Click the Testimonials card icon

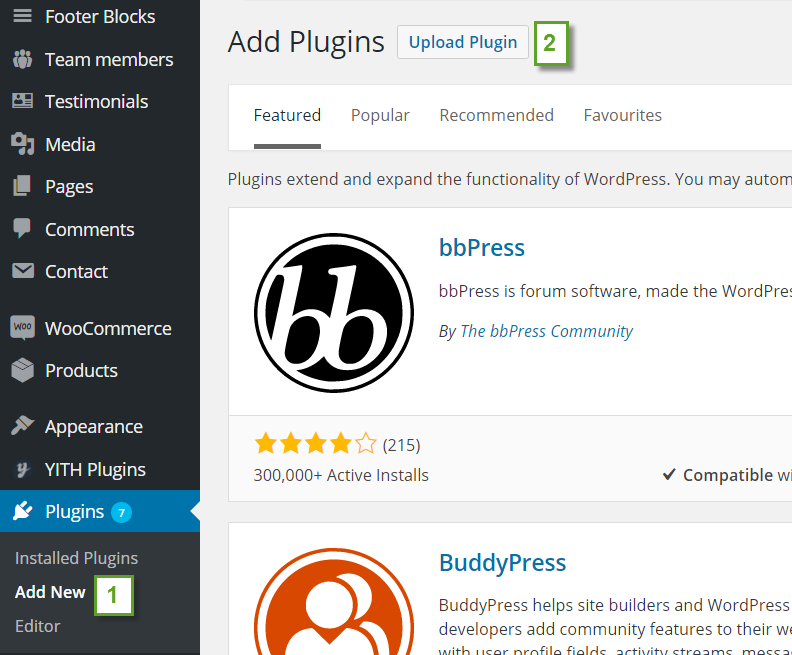pyautogui.click(x=22, y=101)
